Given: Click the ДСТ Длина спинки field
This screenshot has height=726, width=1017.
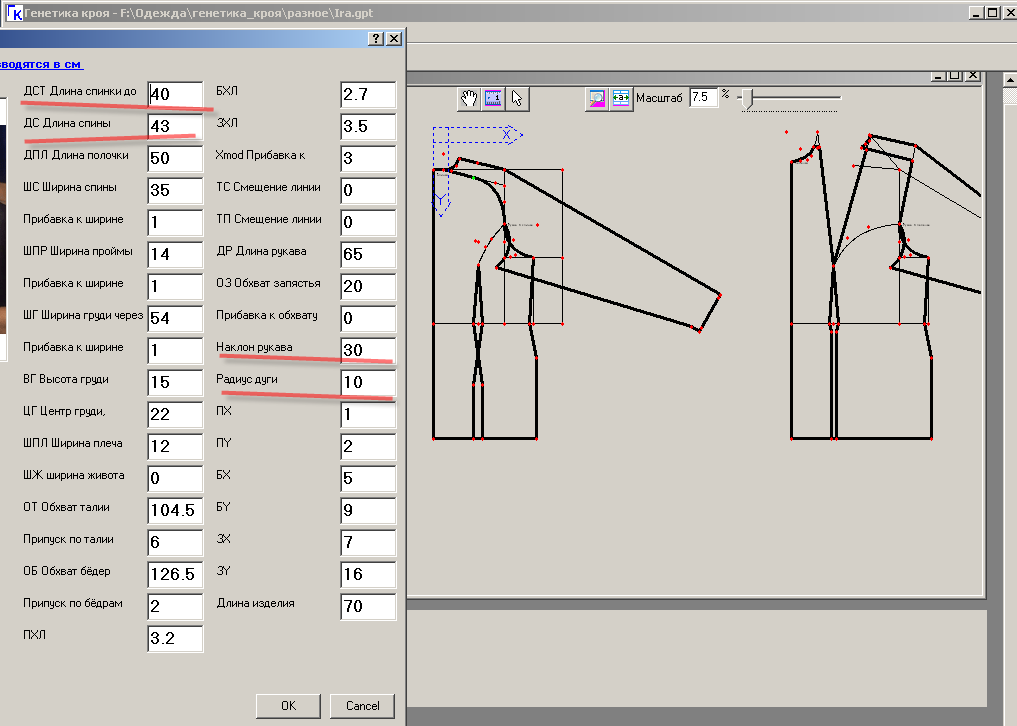Looking at the screenshot, I should click(175, 94).
